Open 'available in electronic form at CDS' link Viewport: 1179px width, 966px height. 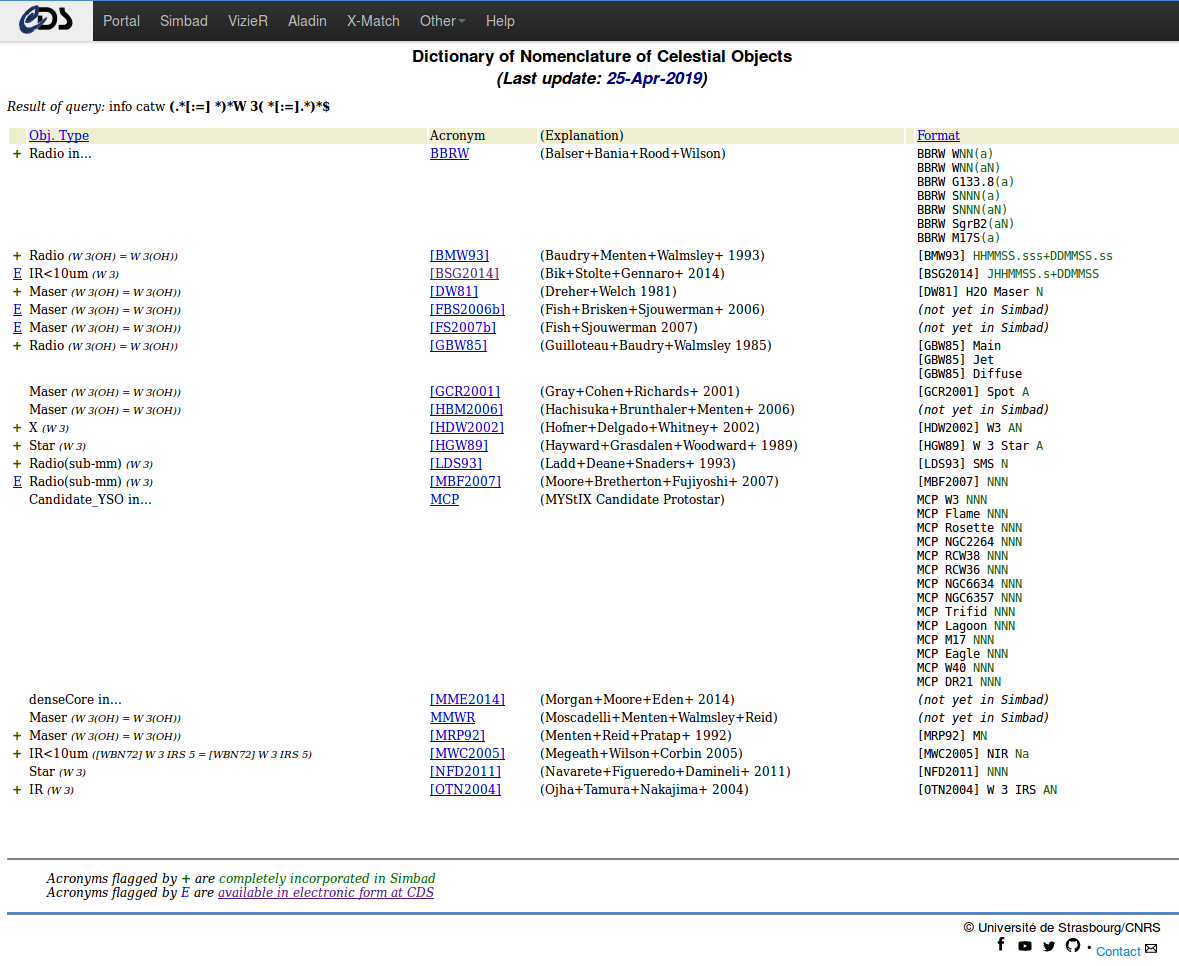326,893
